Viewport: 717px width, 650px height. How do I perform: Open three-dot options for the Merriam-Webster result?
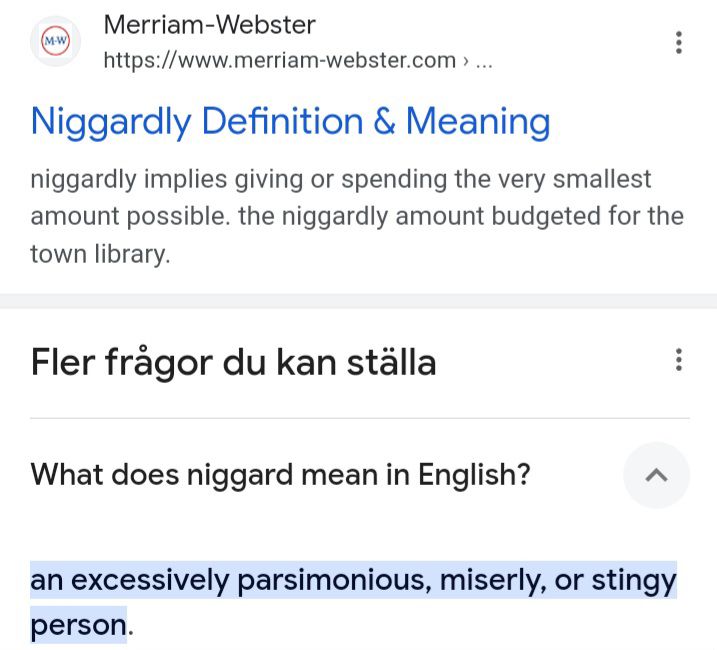(679, 42)
